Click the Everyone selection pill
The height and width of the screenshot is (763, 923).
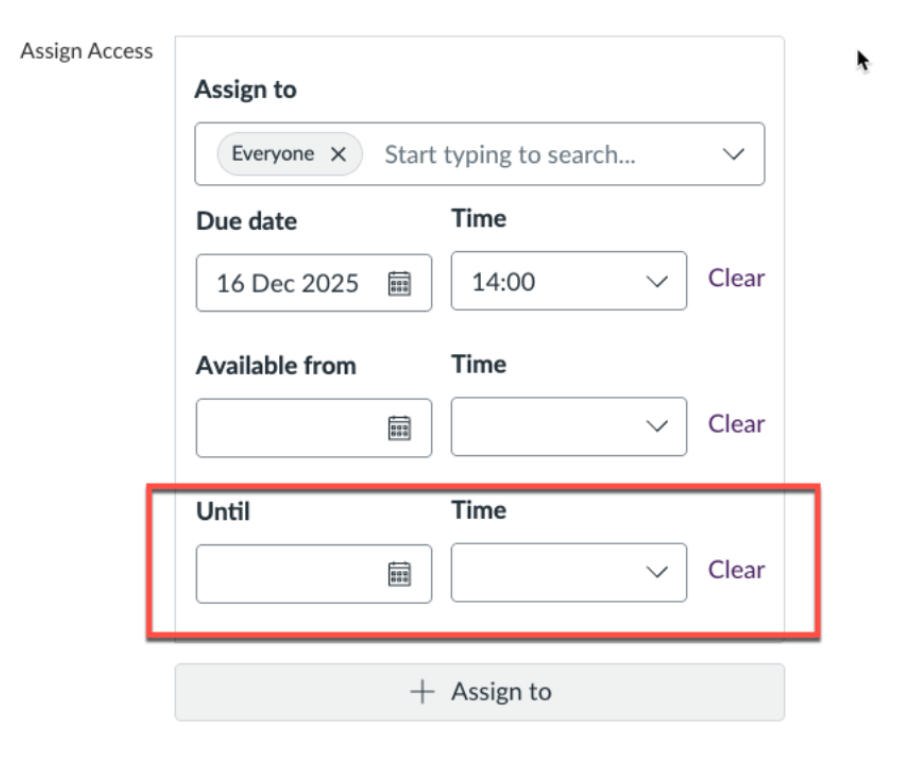pyautogui.click(x=280, y=154)
